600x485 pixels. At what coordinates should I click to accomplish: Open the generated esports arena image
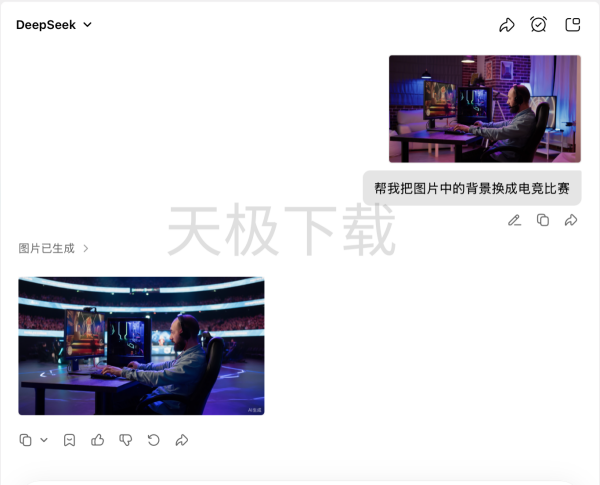tap(141, 346)
